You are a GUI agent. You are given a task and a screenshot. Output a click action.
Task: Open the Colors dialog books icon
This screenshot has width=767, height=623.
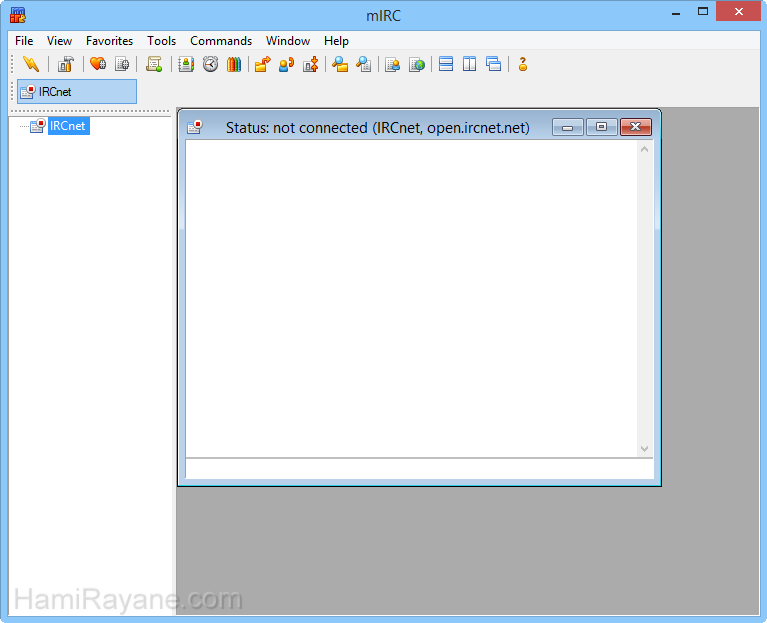(x=234, y=64)
